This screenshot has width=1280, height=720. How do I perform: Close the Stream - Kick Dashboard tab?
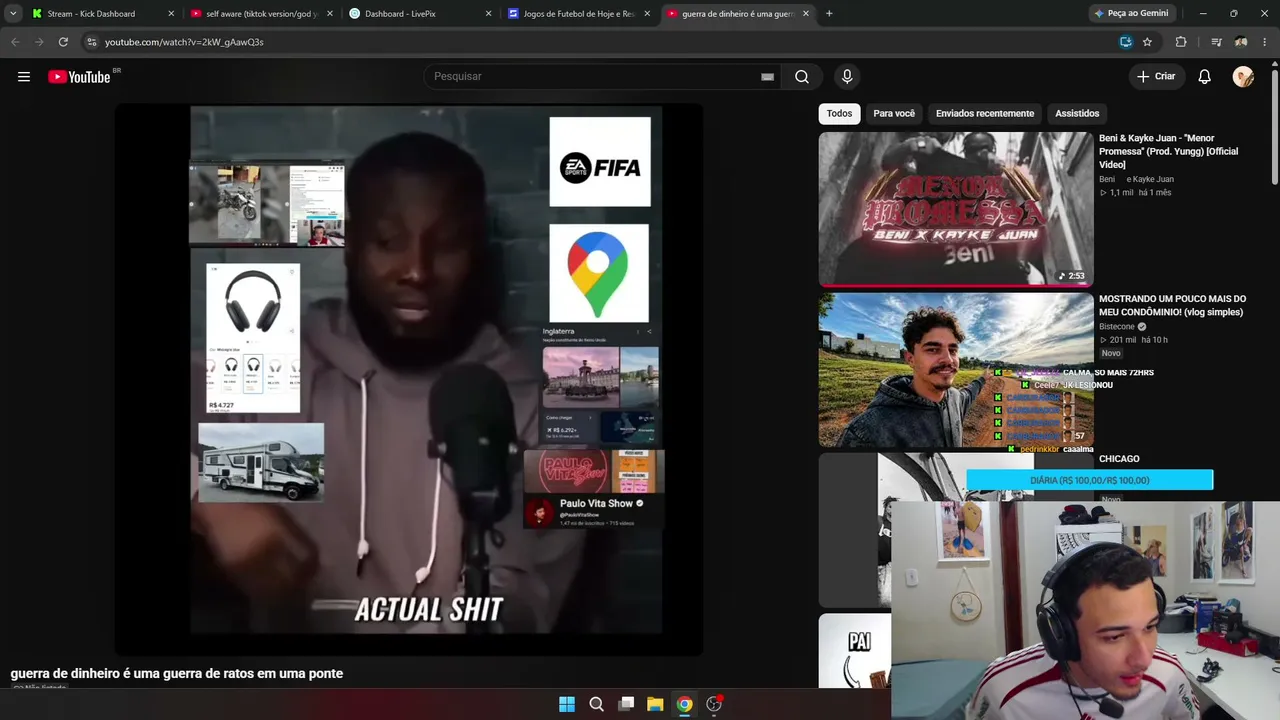(x=171, y=14)
